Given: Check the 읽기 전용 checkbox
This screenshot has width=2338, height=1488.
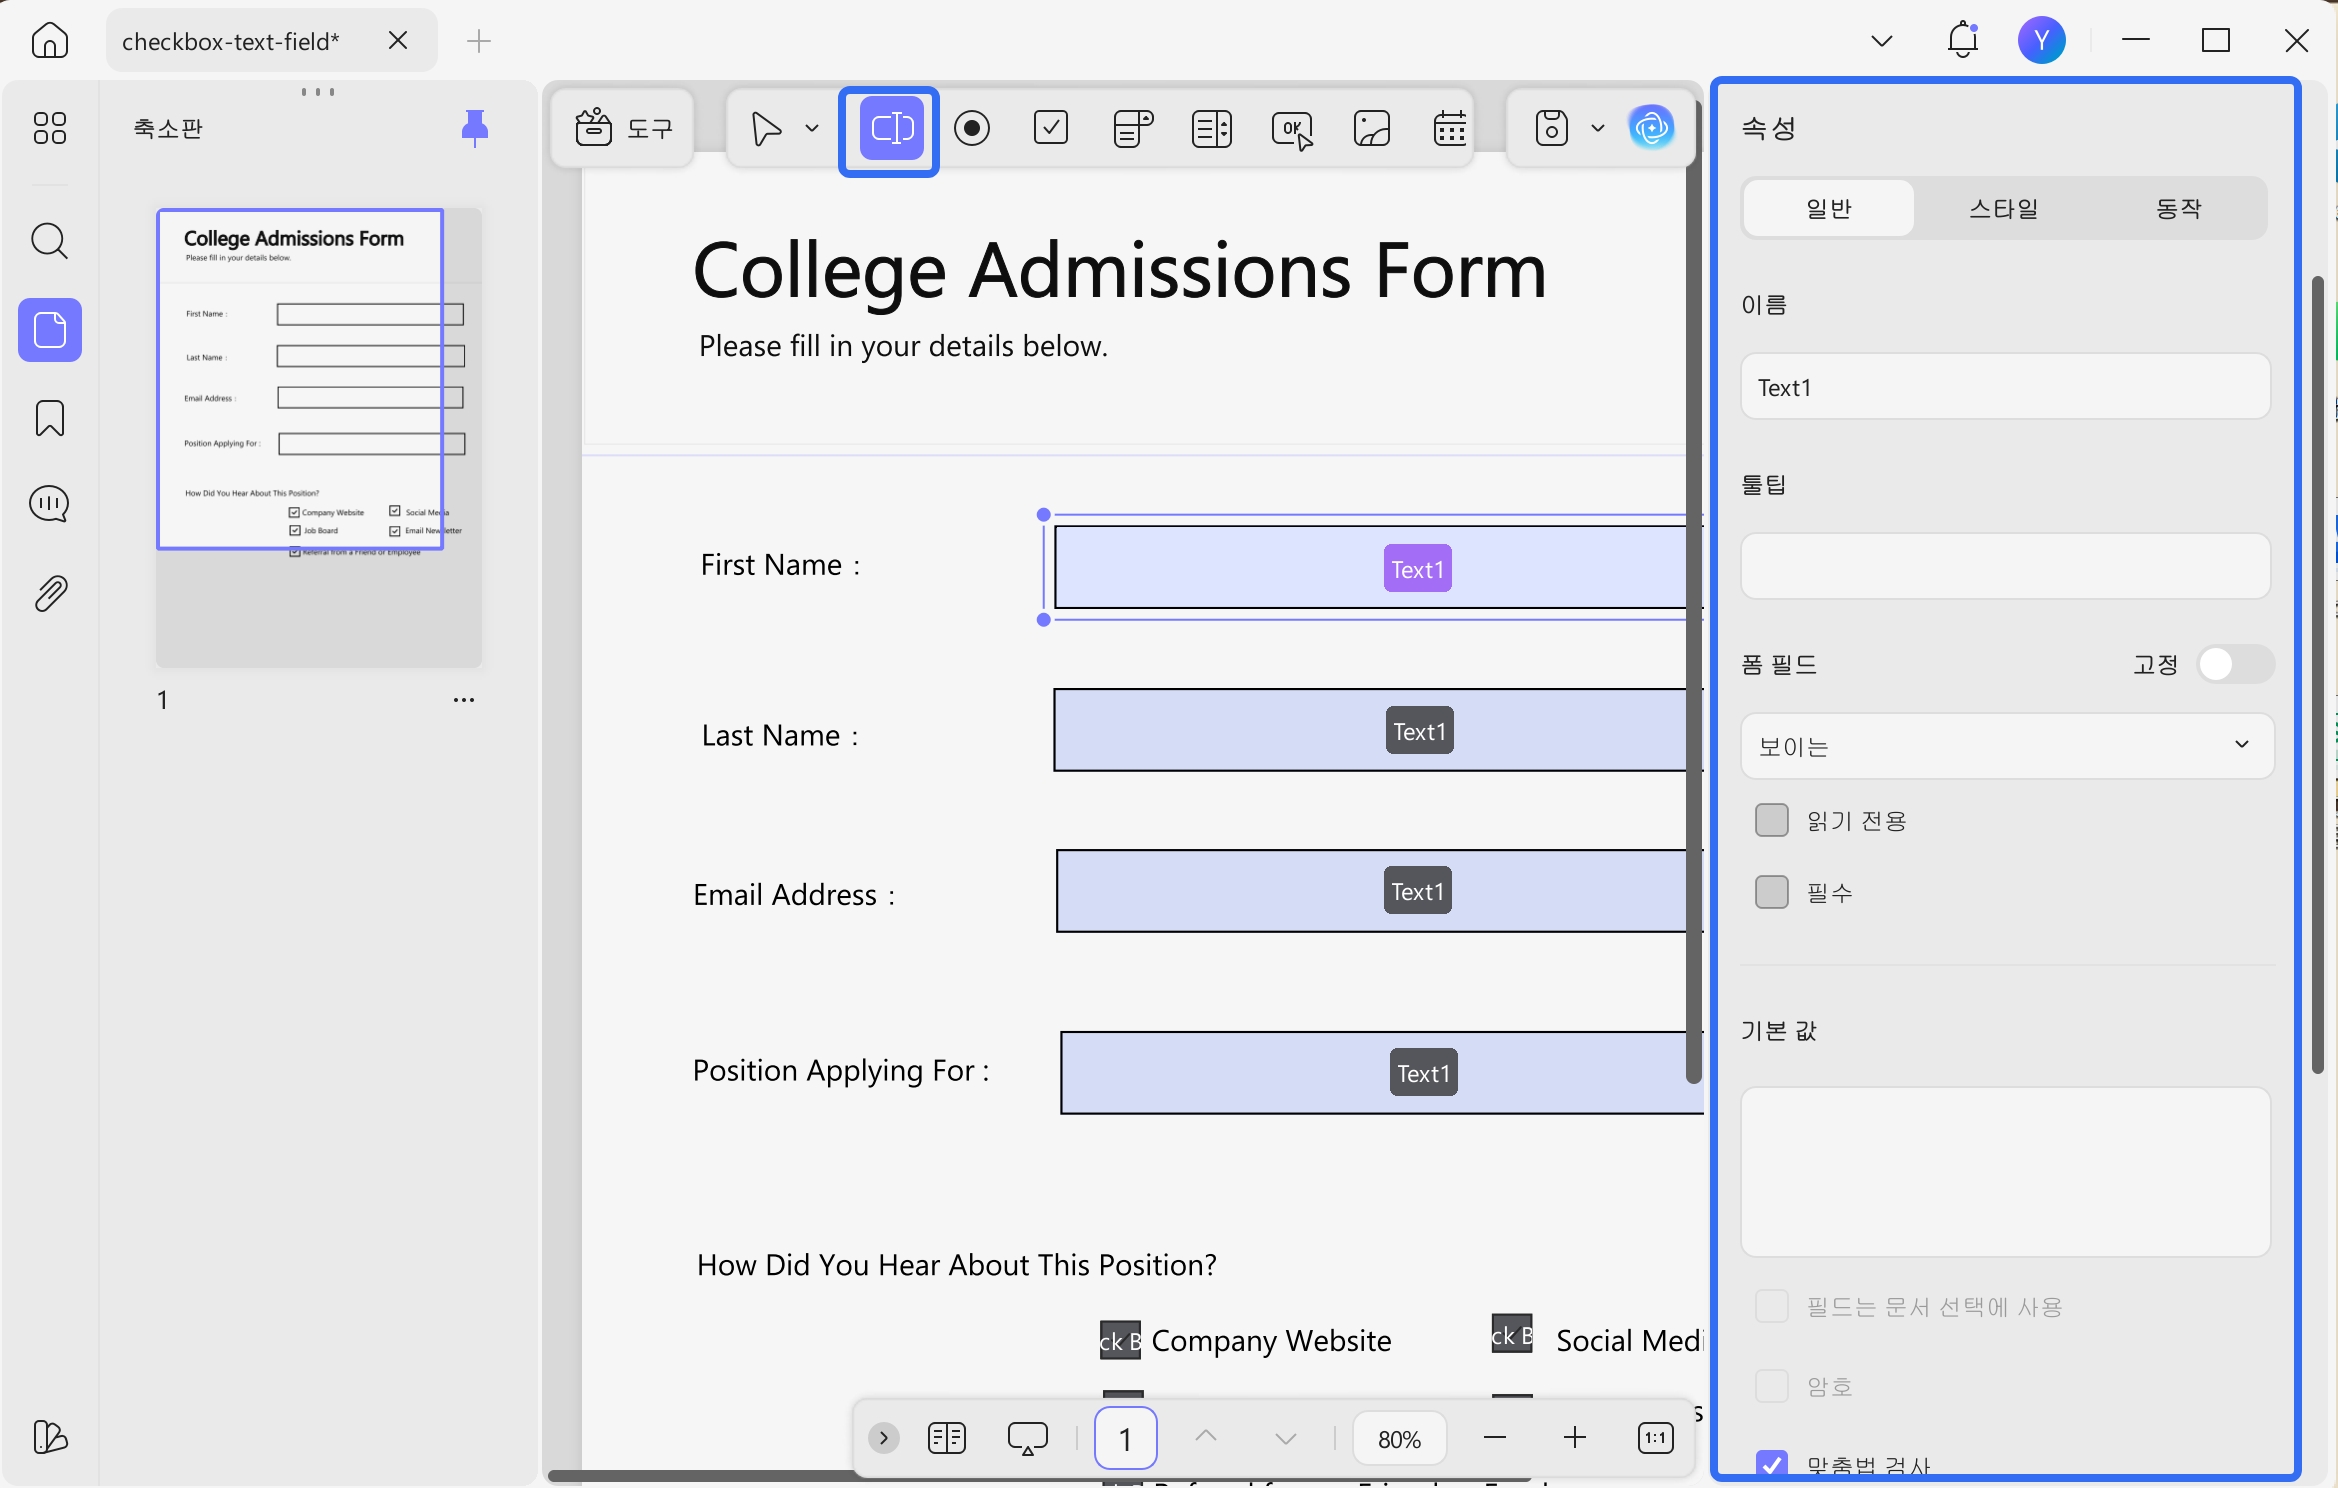Looking at the screenshot, I should tap(1772, 820).
